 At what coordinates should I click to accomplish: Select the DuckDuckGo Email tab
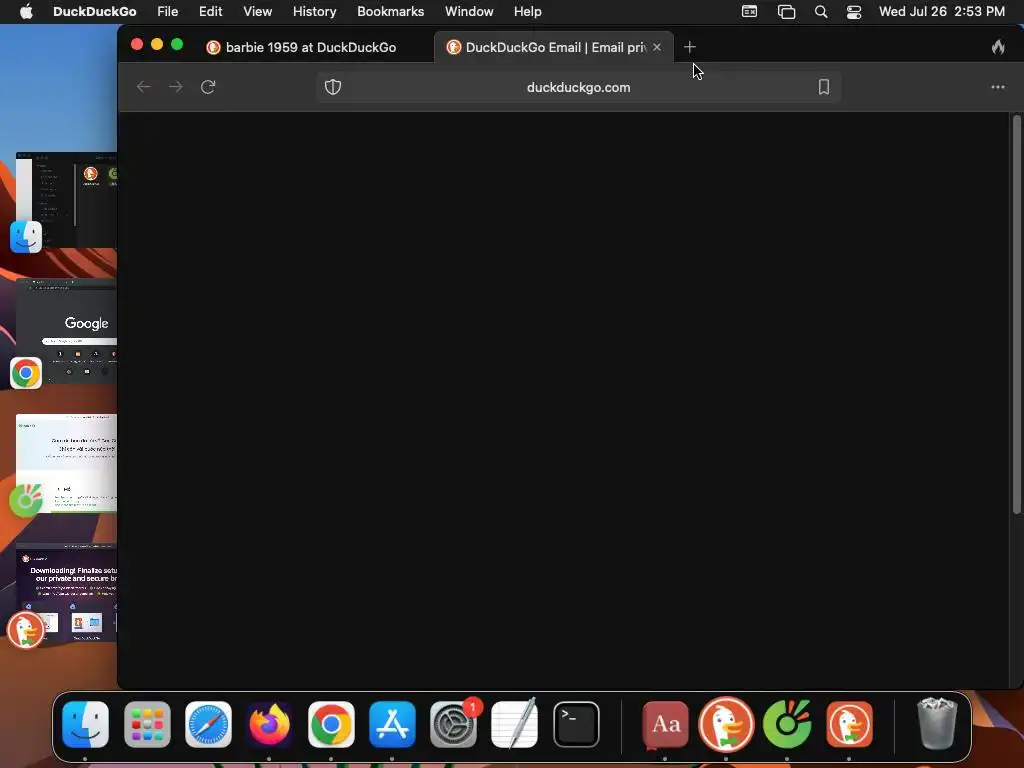pyautogui.click(x=554, y=47)
